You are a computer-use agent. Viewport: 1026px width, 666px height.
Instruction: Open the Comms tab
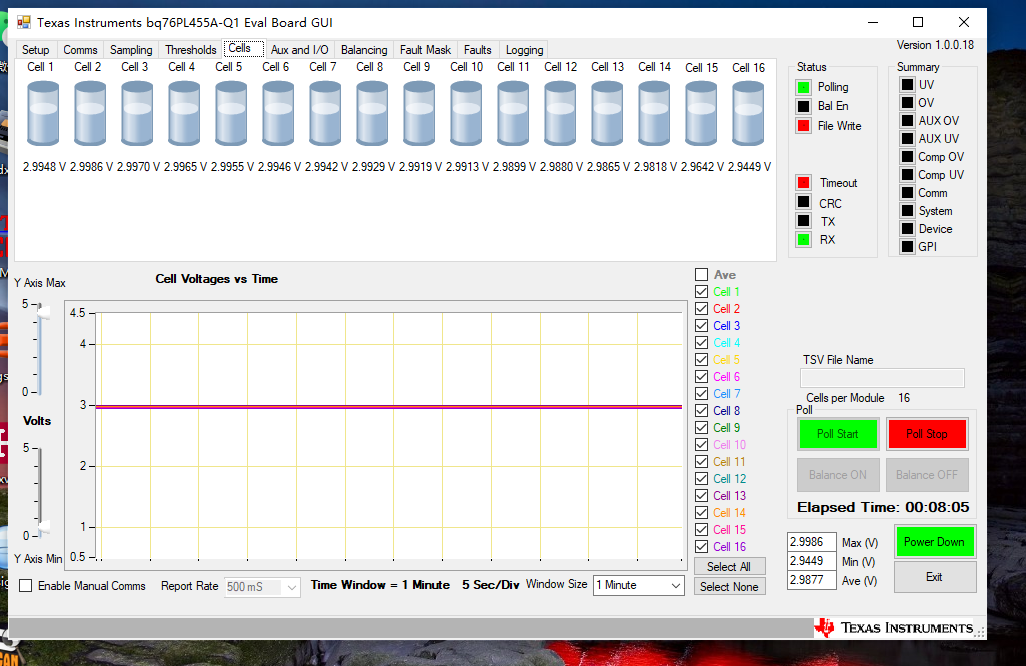(80, 50)
